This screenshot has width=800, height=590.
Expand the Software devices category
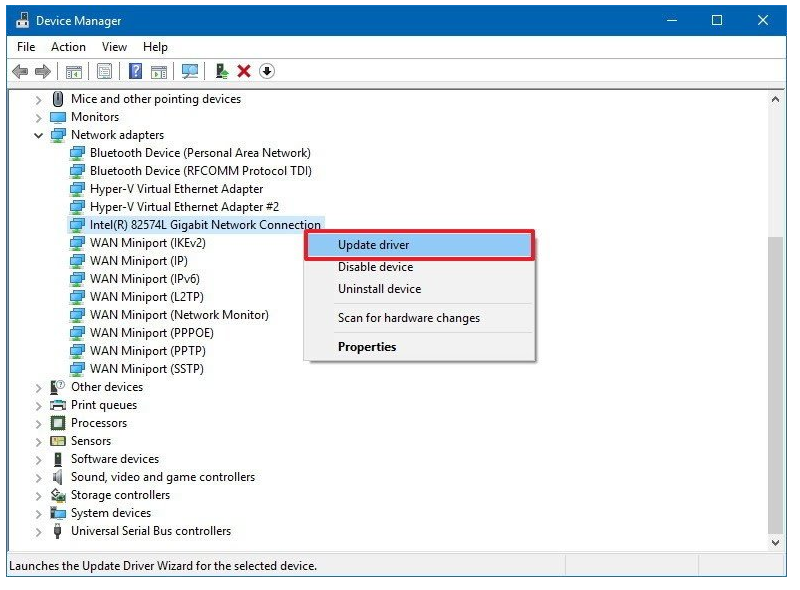39,460
